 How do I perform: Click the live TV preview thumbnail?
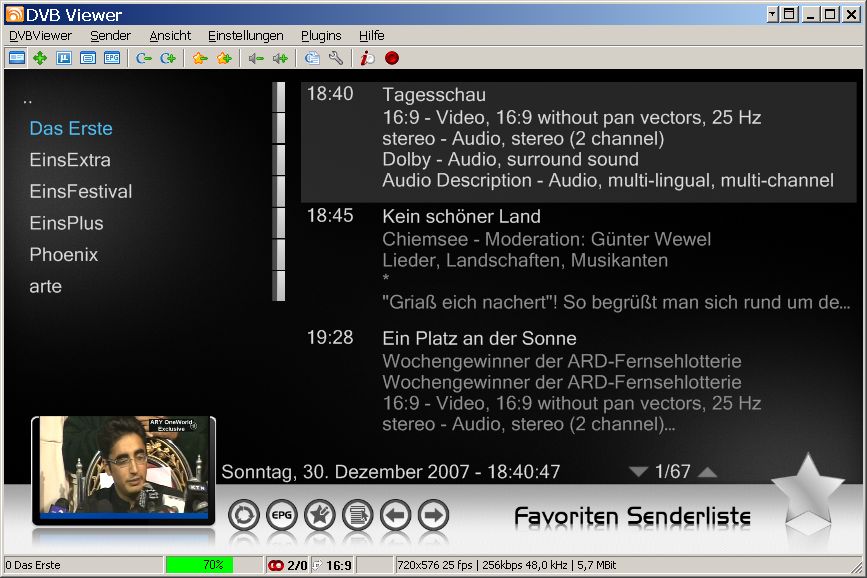click(123, 468)
